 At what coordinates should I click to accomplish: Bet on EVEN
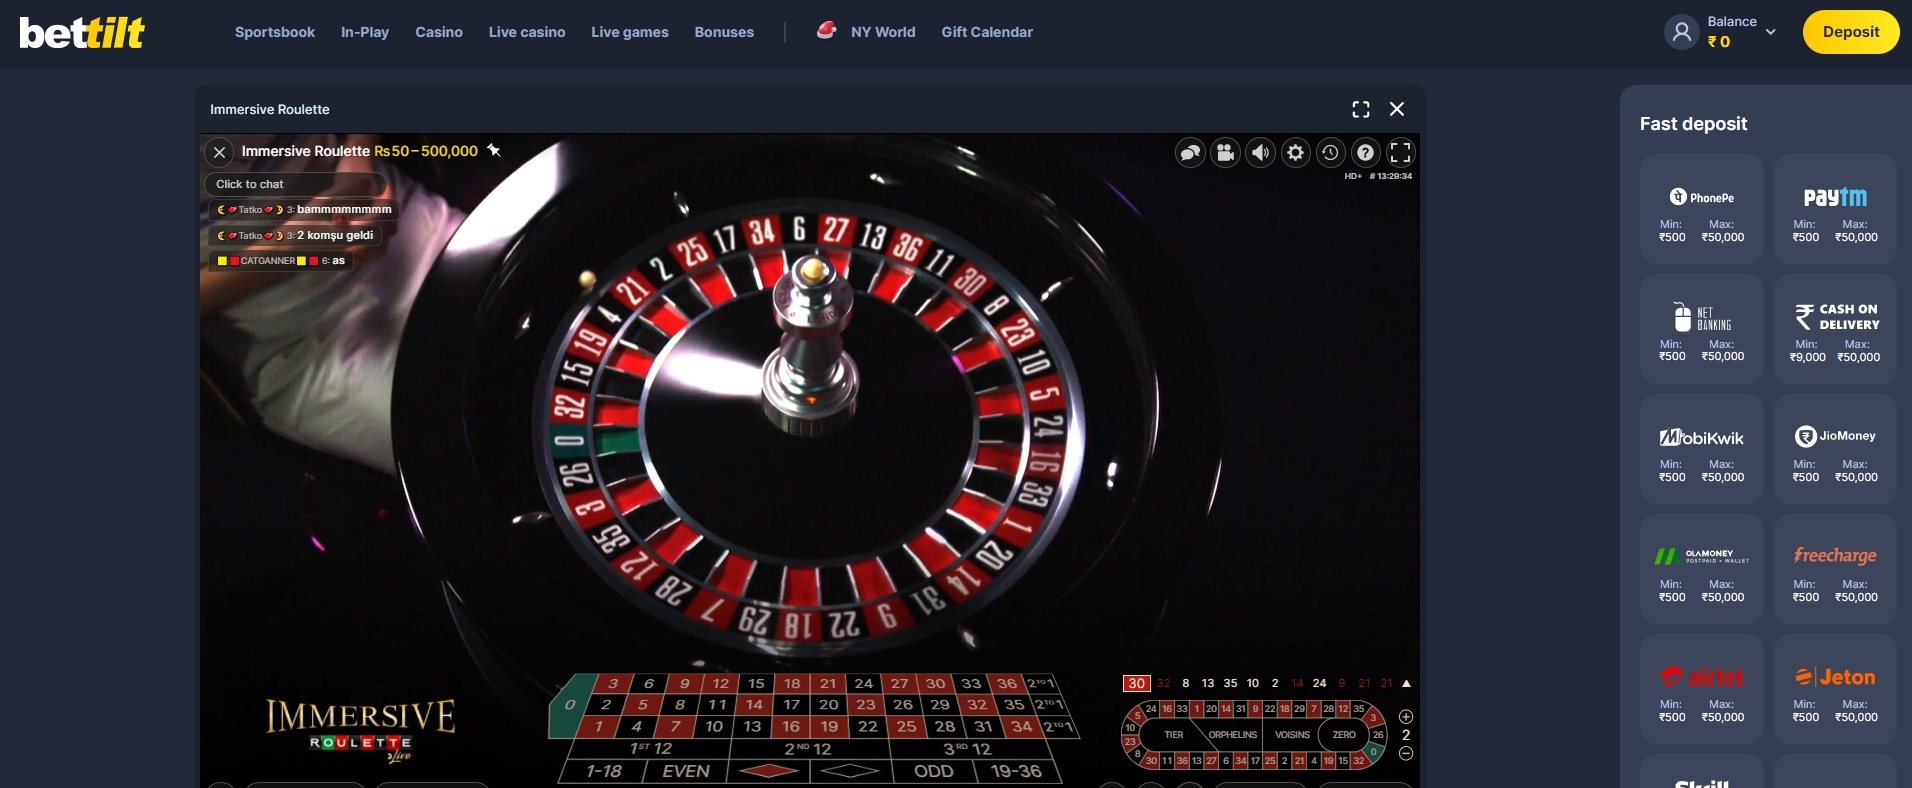[686, 771]
